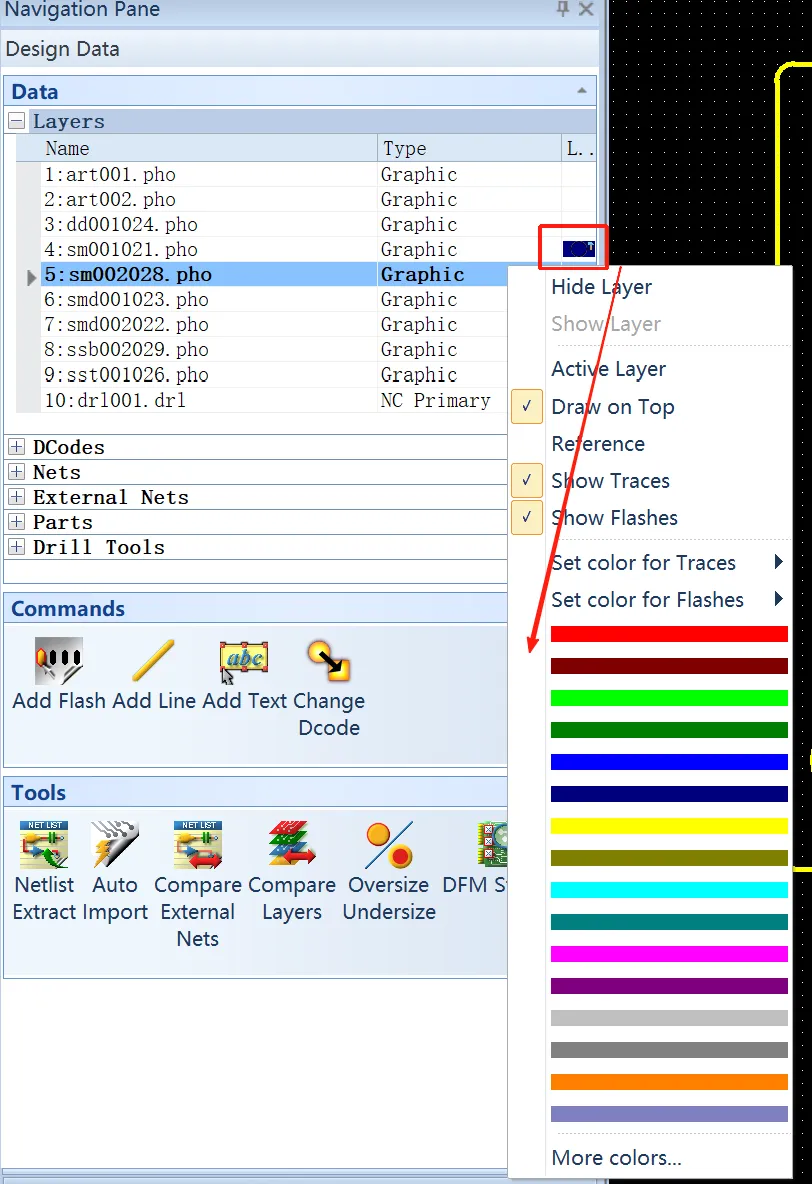The height and width of the screenshot is (1184, 812).
Task: Select layer 3:dd001024.pho
Action: pyautogui.click(x=121, y=224)
